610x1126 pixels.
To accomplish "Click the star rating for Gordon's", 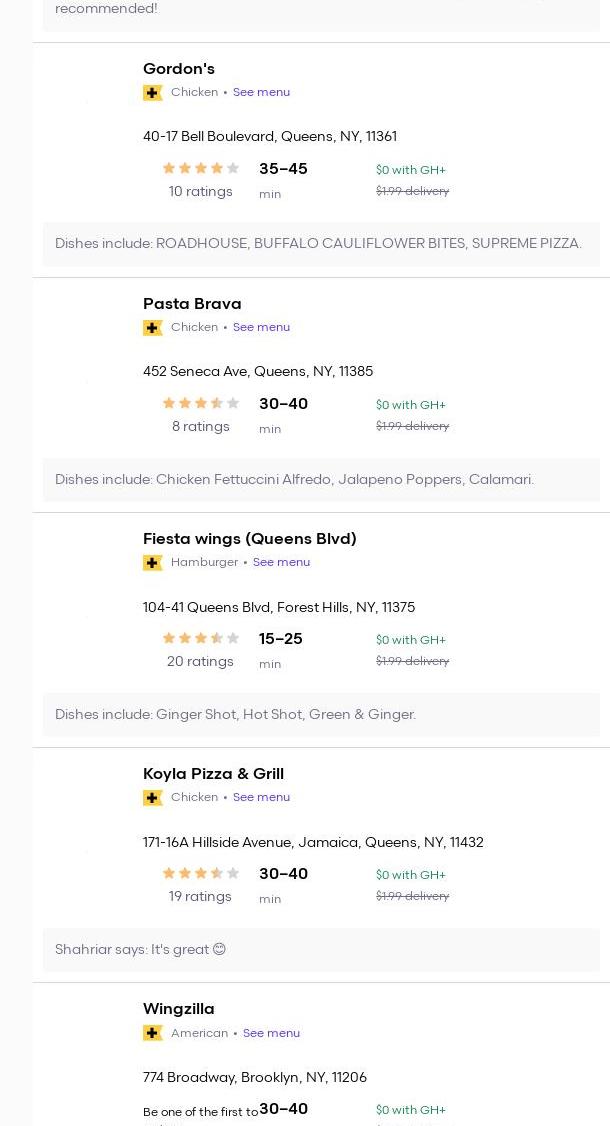I will (201, 169).
